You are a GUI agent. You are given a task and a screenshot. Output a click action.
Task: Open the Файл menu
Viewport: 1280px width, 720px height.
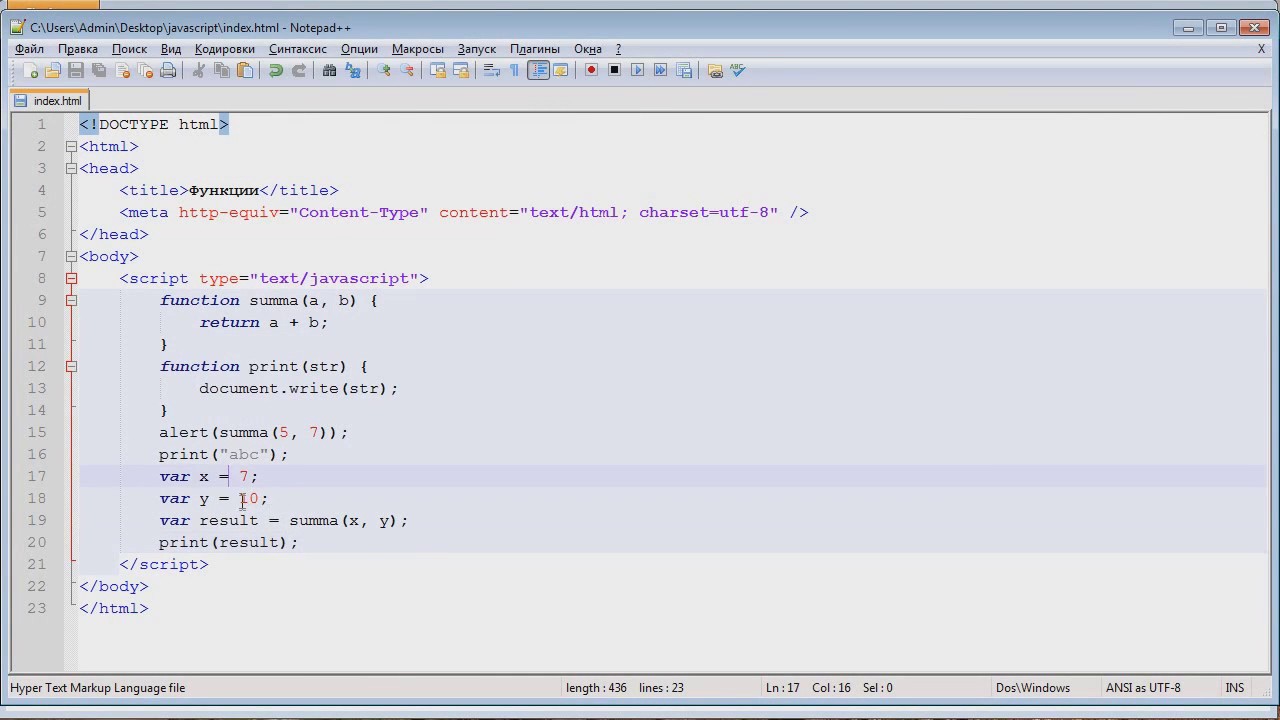pyautogui.click(x=29, y=48)
